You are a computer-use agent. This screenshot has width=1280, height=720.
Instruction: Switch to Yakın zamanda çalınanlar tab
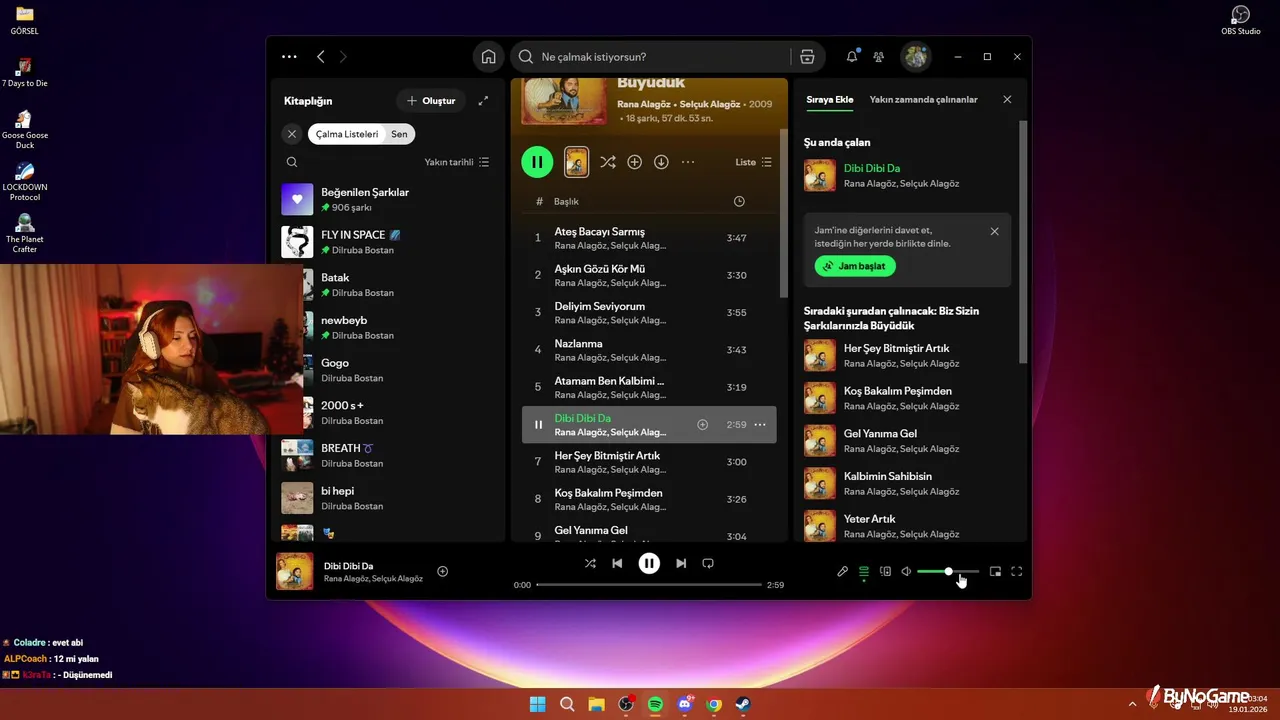[923, 100]
